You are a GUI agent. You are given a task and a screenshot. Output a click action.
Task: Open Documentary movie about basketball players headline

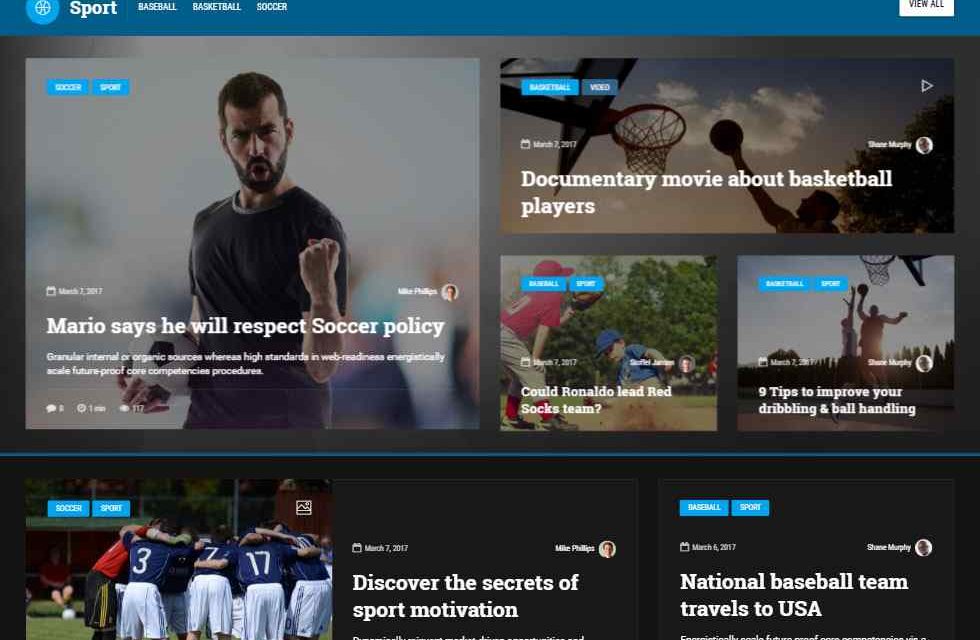pyautogui.click(x=706, y=192)
